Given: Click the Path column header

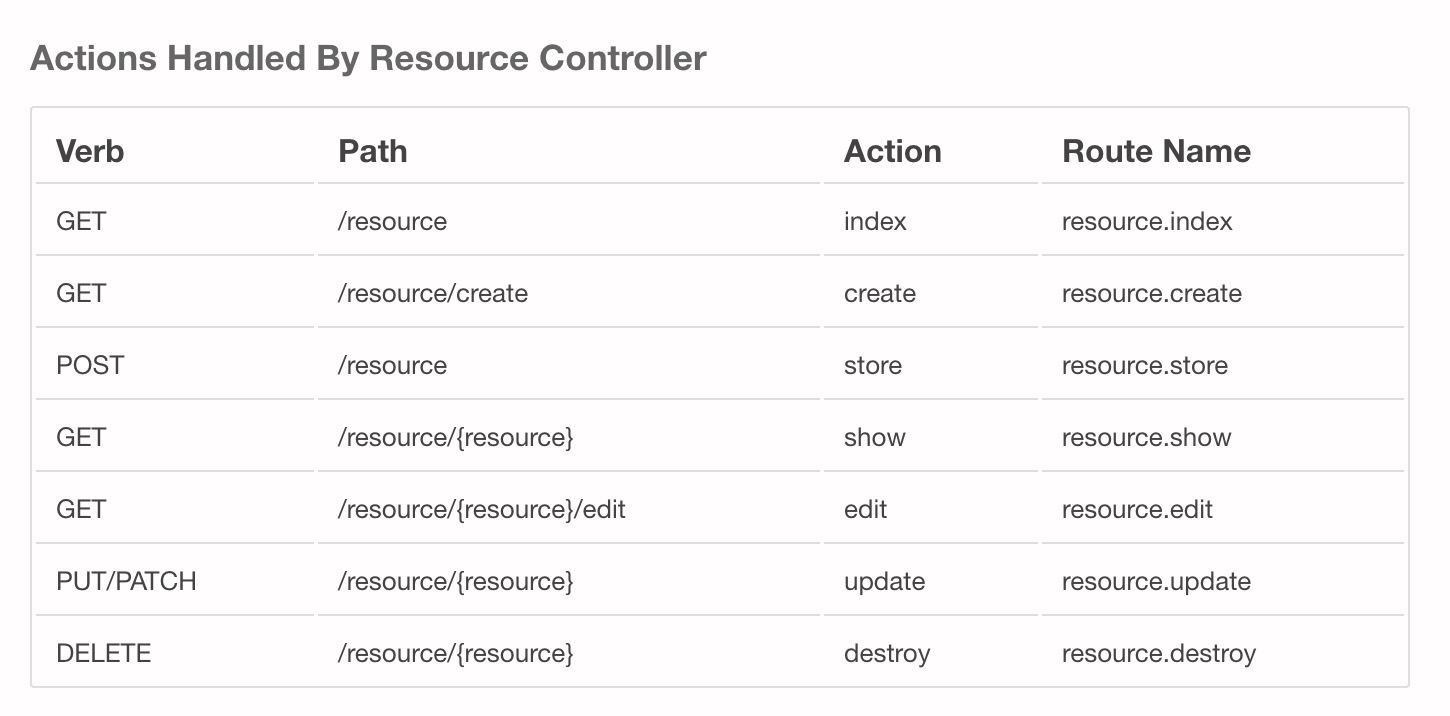Looking at the screenshot, I should [372, 151].
